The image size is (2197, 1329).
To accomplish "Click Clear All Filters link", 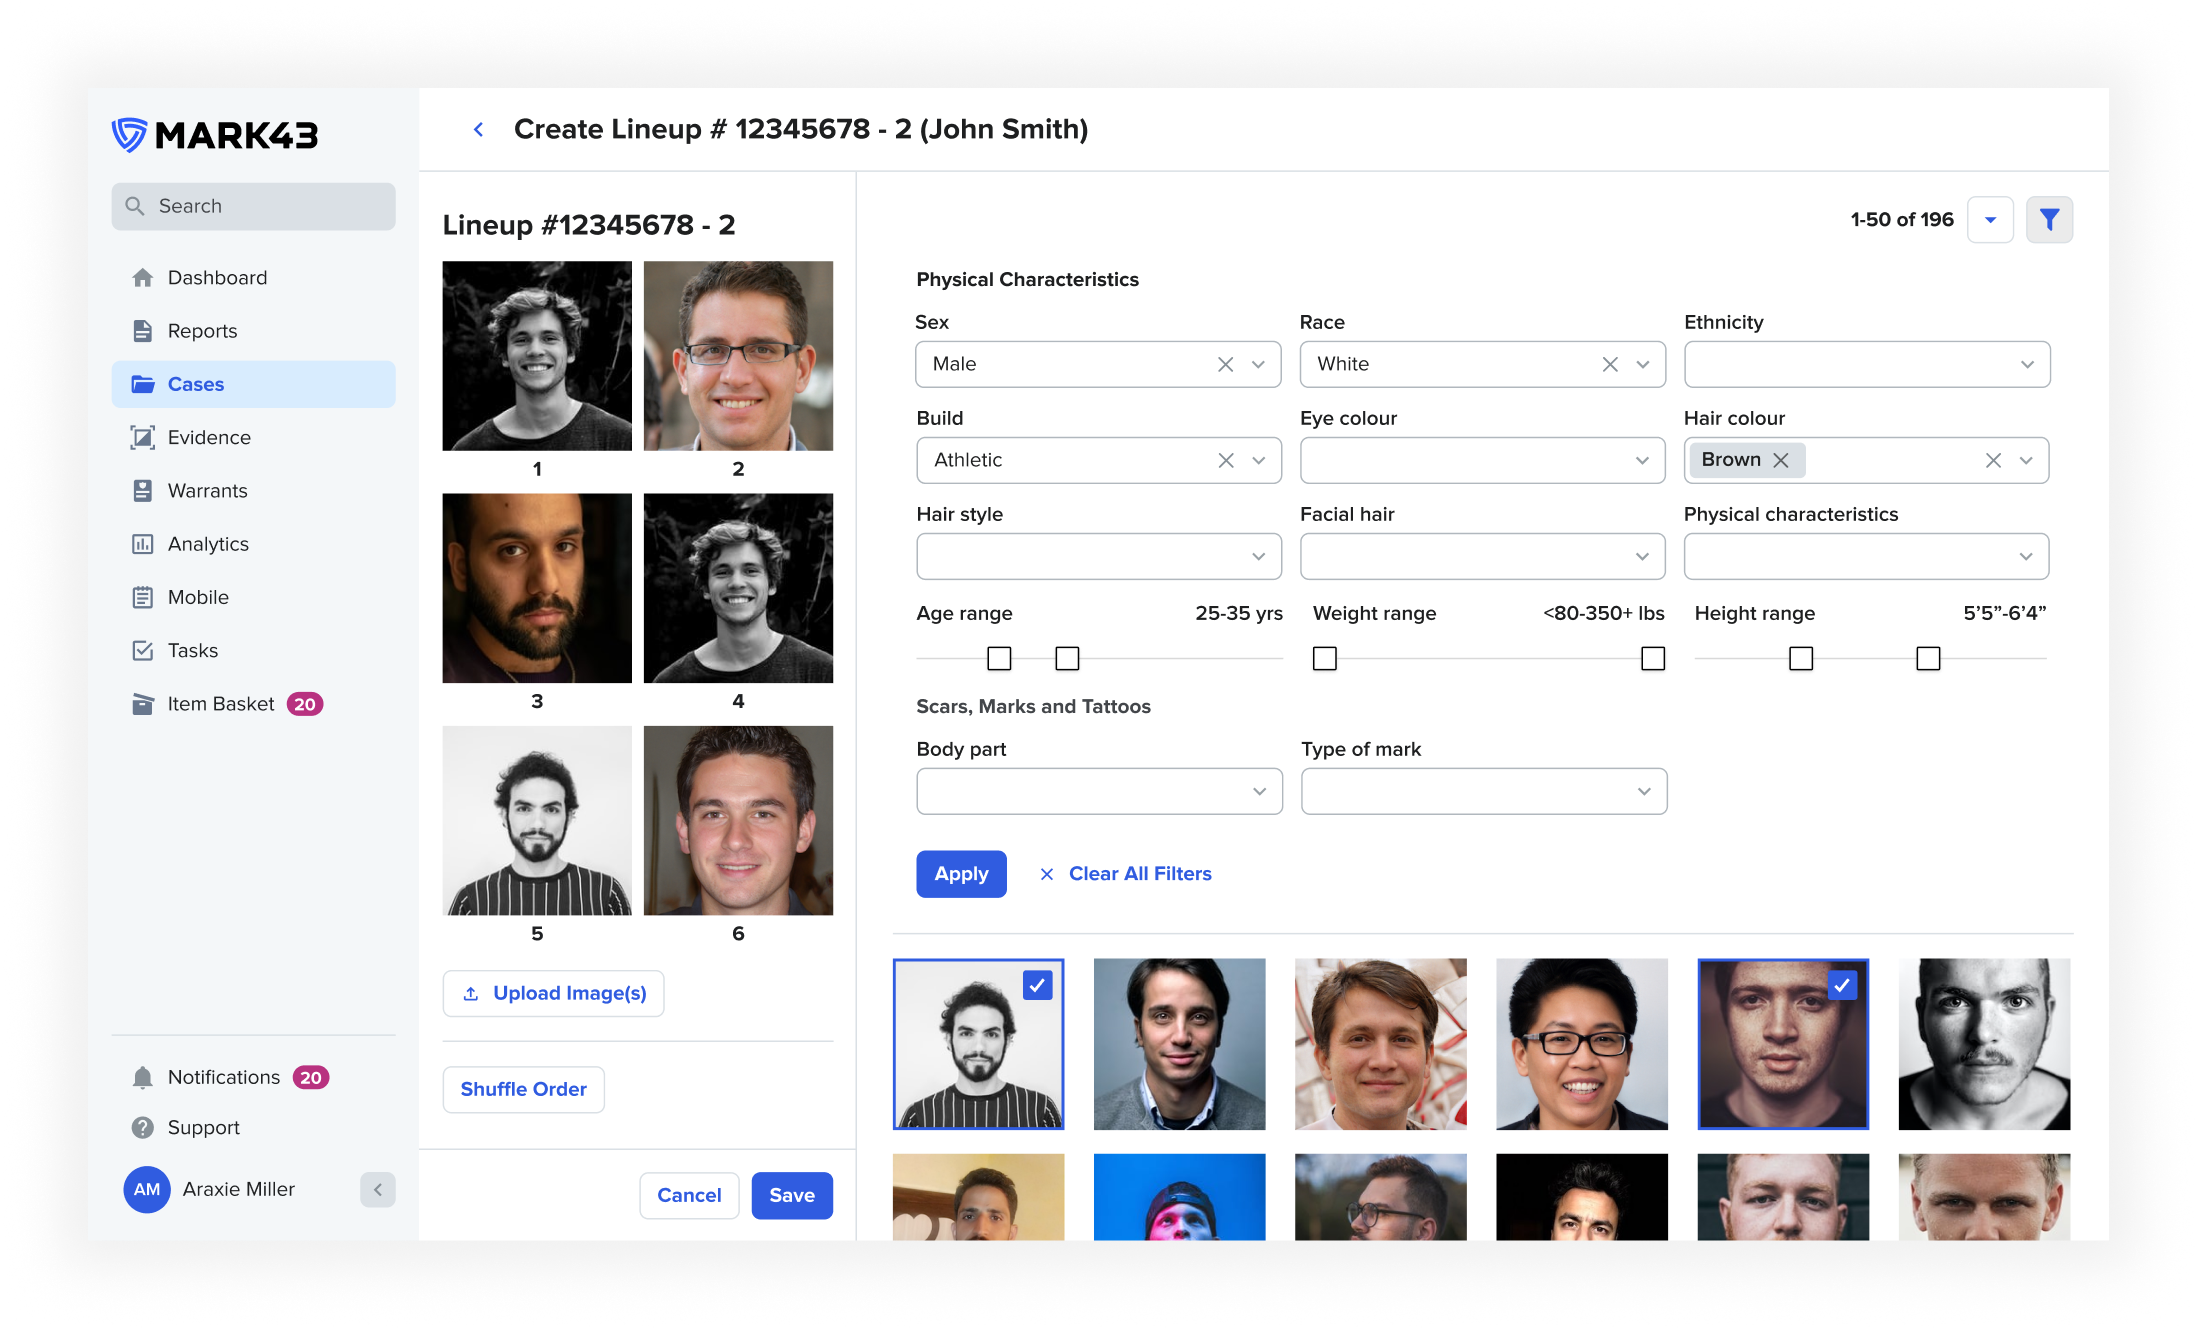I will (x=1139, y=874).
